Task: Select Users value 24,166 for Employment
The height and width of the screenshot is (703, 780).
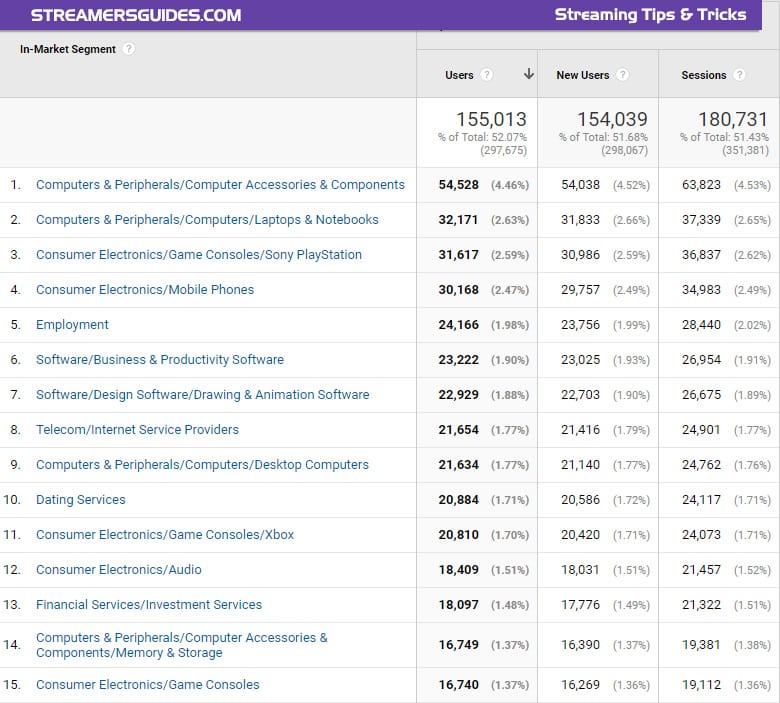Action: [x=458, y=325]
